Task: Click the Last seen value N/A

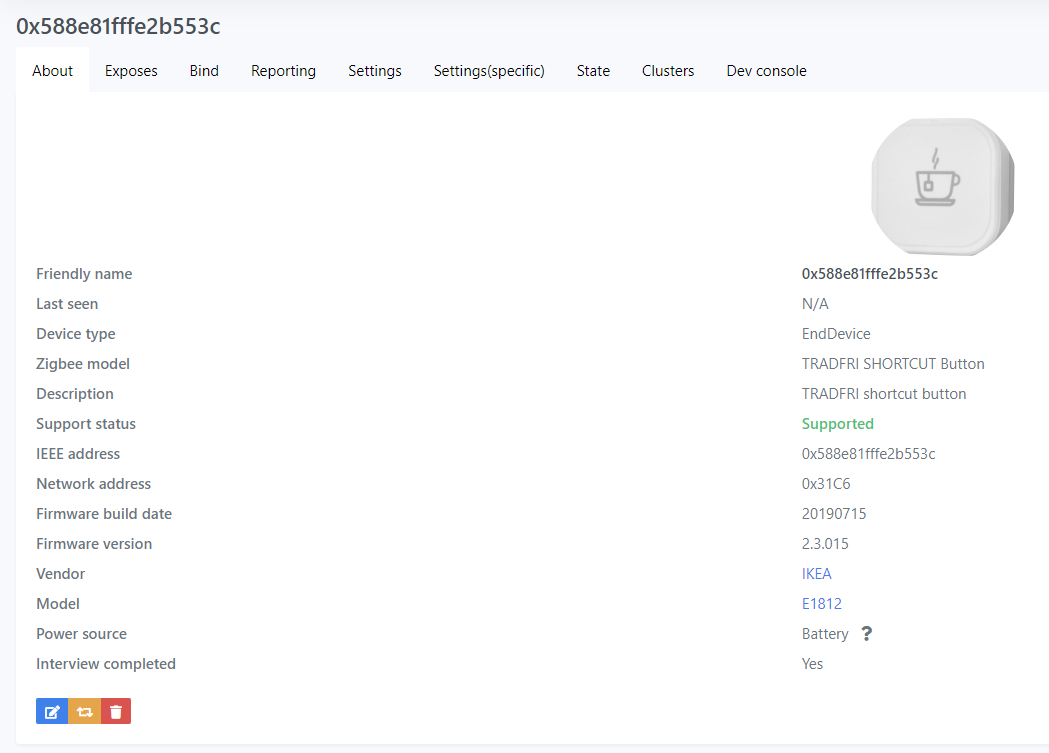Action: point(815,304)
